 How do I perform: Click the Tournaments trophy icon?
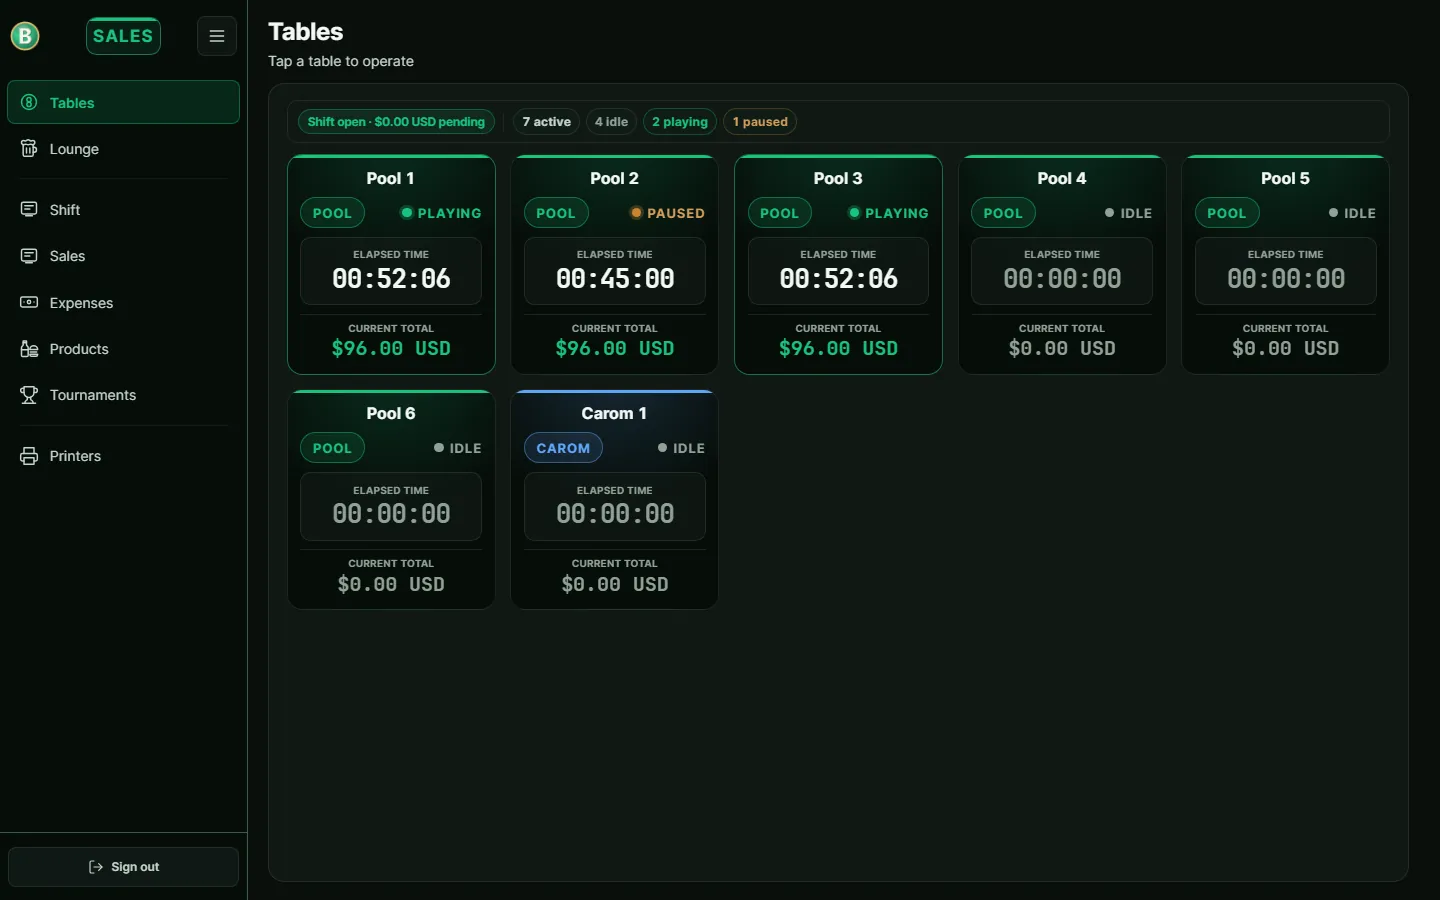(x=29, y=395)
